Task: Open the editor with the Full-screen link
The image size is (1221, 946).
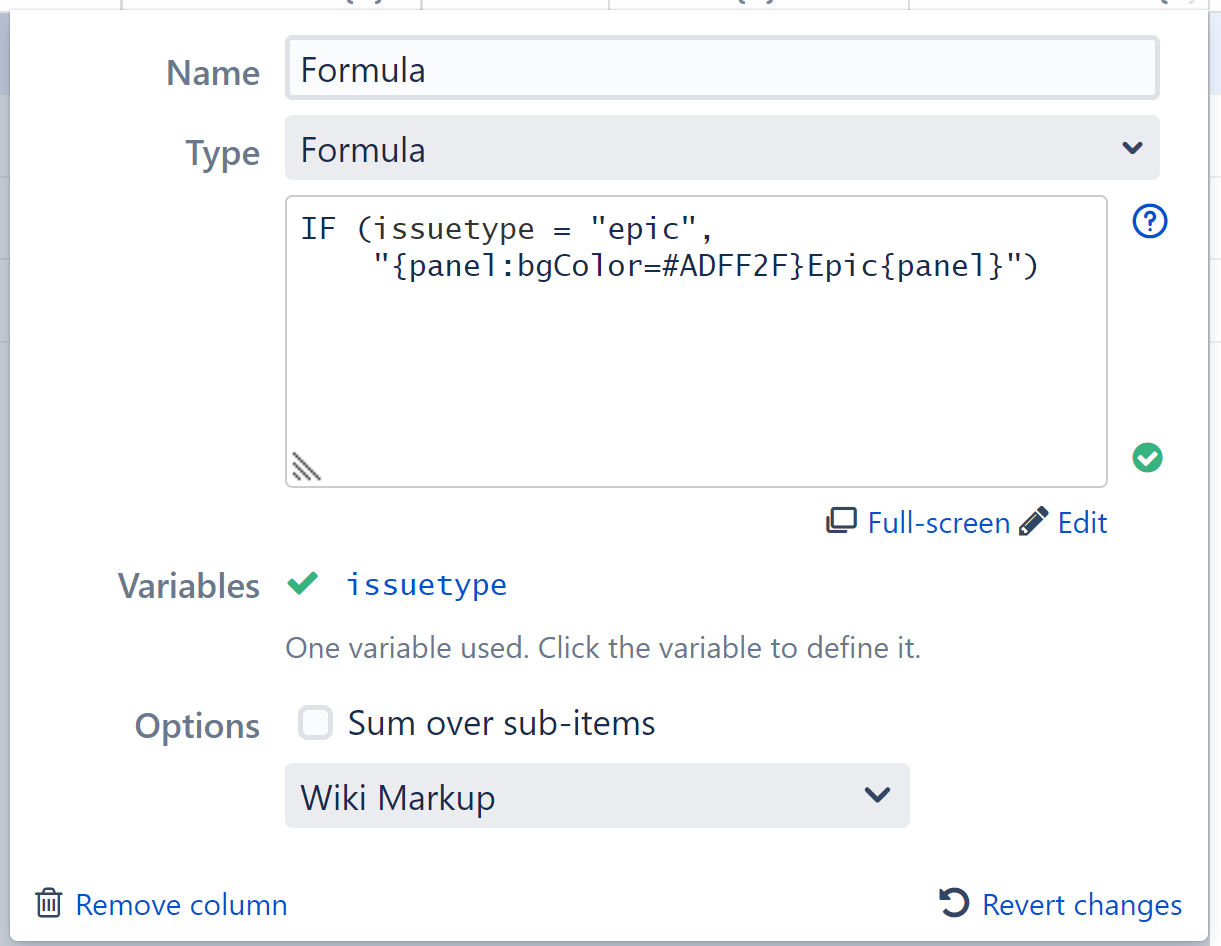Action: (938, 522)
